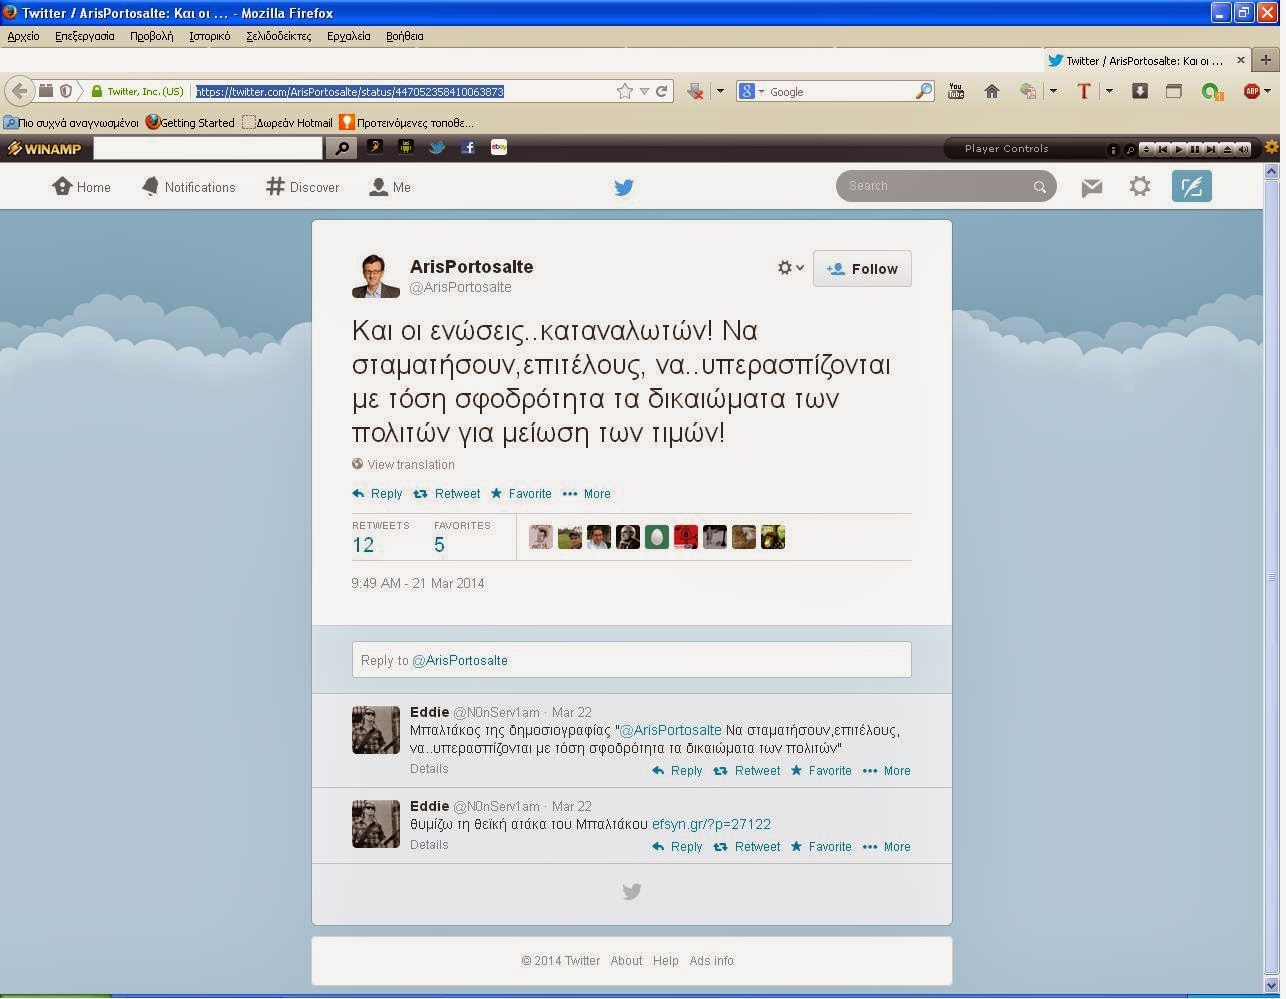Open the Σελιδοδείκτες menu
1286x999 pixels.
[279, 36]
